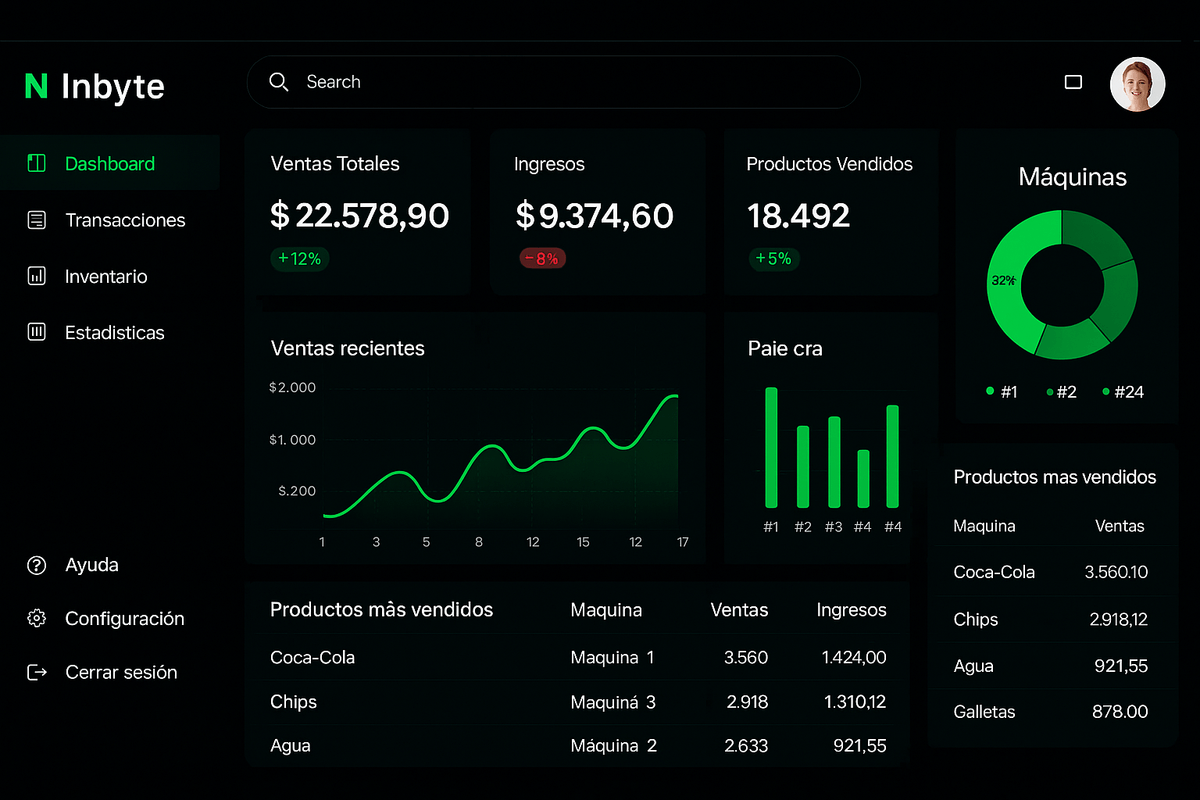This screenshot has height=800, width=1200.
Task: Select the Dashboard icon in the sidebar
Action: tap(37, 162)
